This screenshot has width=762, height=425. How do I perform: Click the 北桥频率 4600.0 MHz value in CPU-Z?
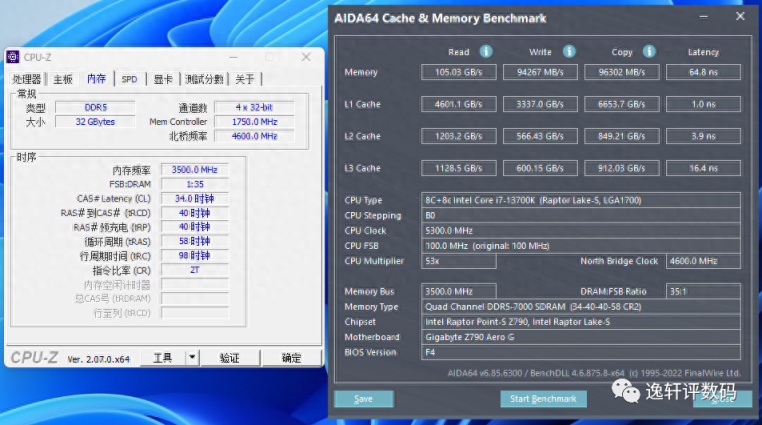coord(254,136)
